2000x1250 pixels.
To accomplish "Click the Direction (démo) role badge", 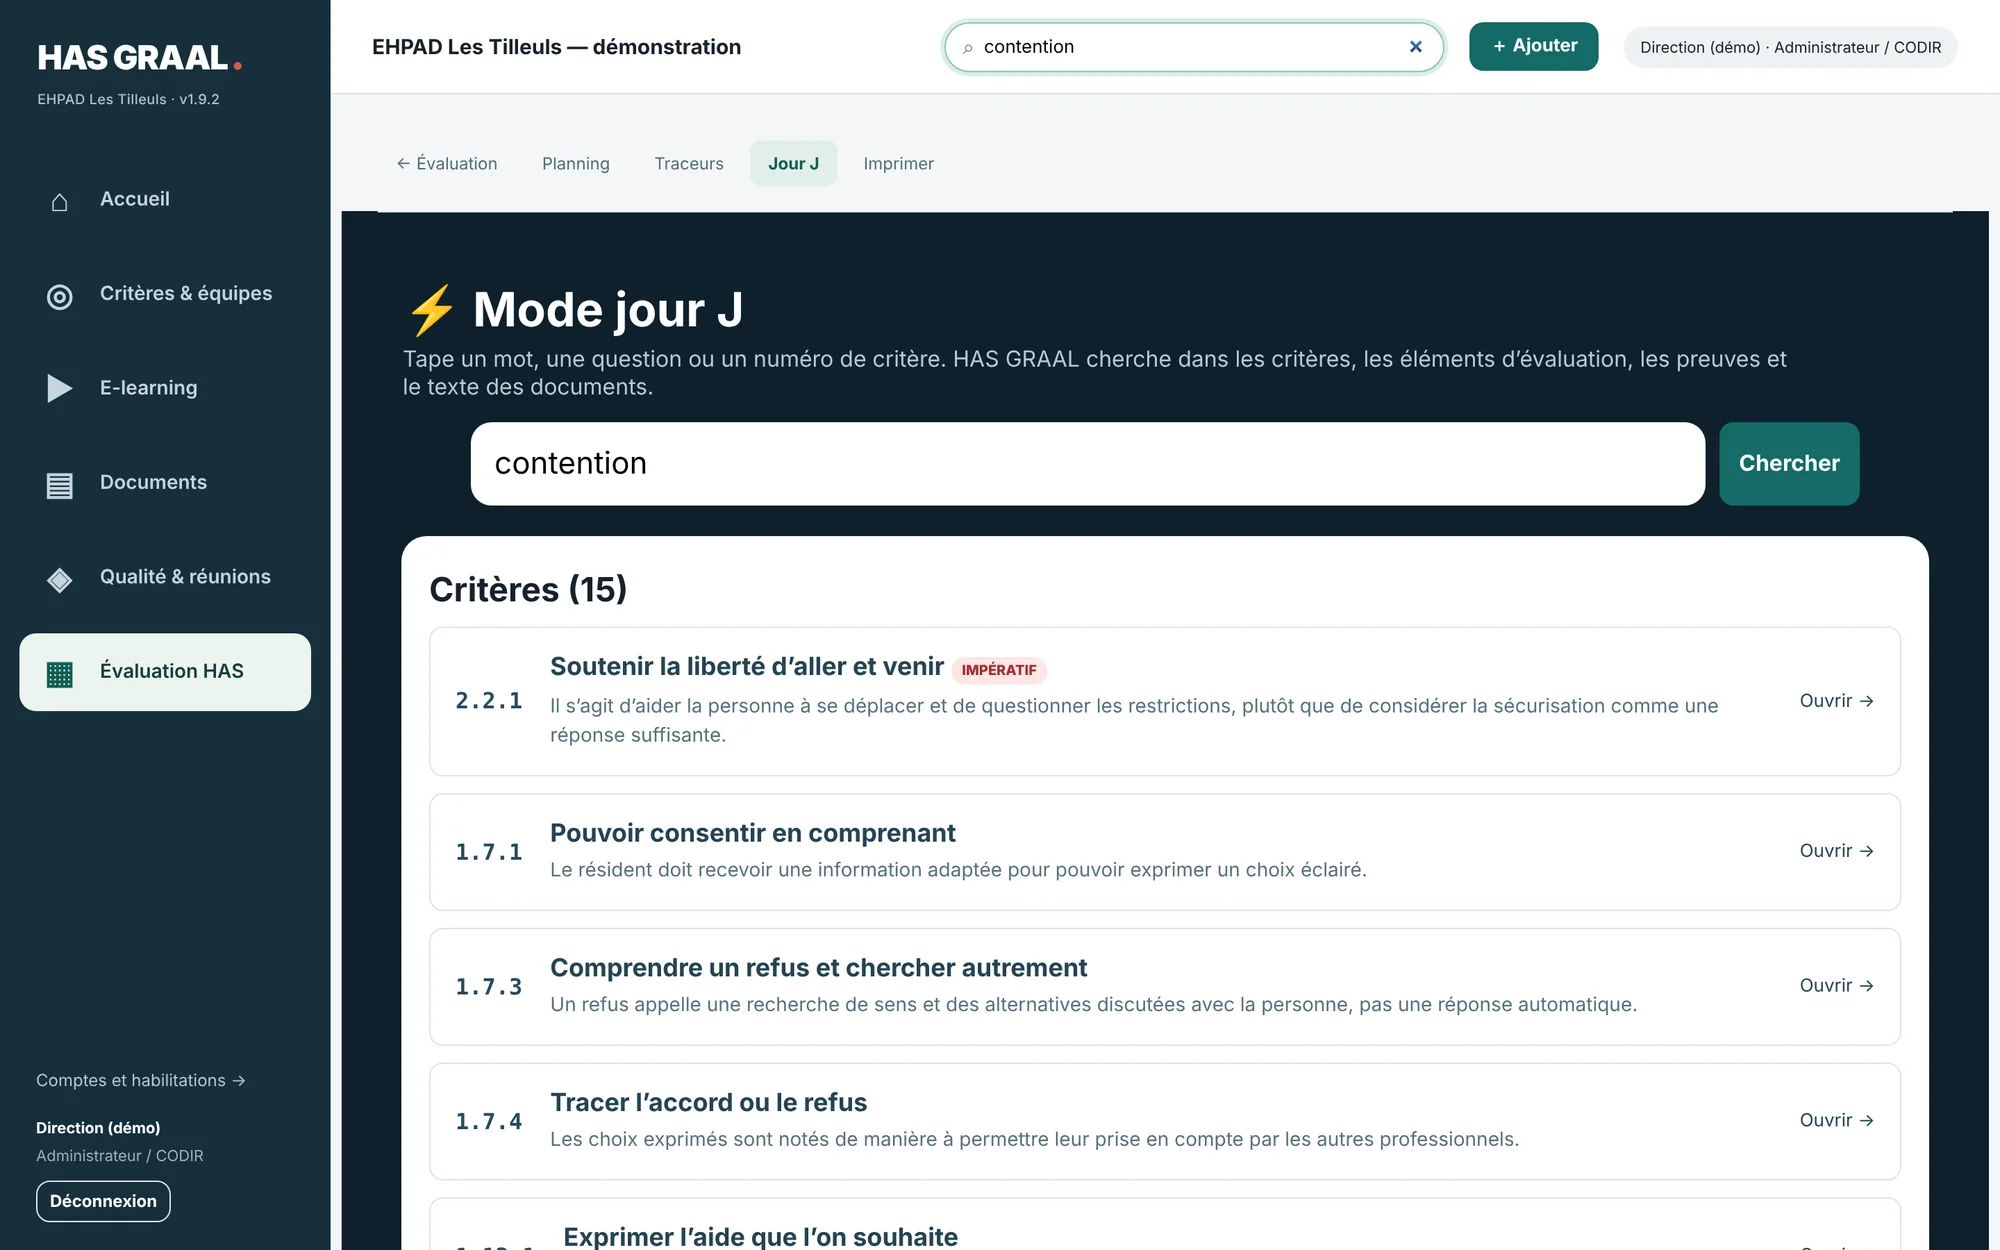I will (1790, 47).
